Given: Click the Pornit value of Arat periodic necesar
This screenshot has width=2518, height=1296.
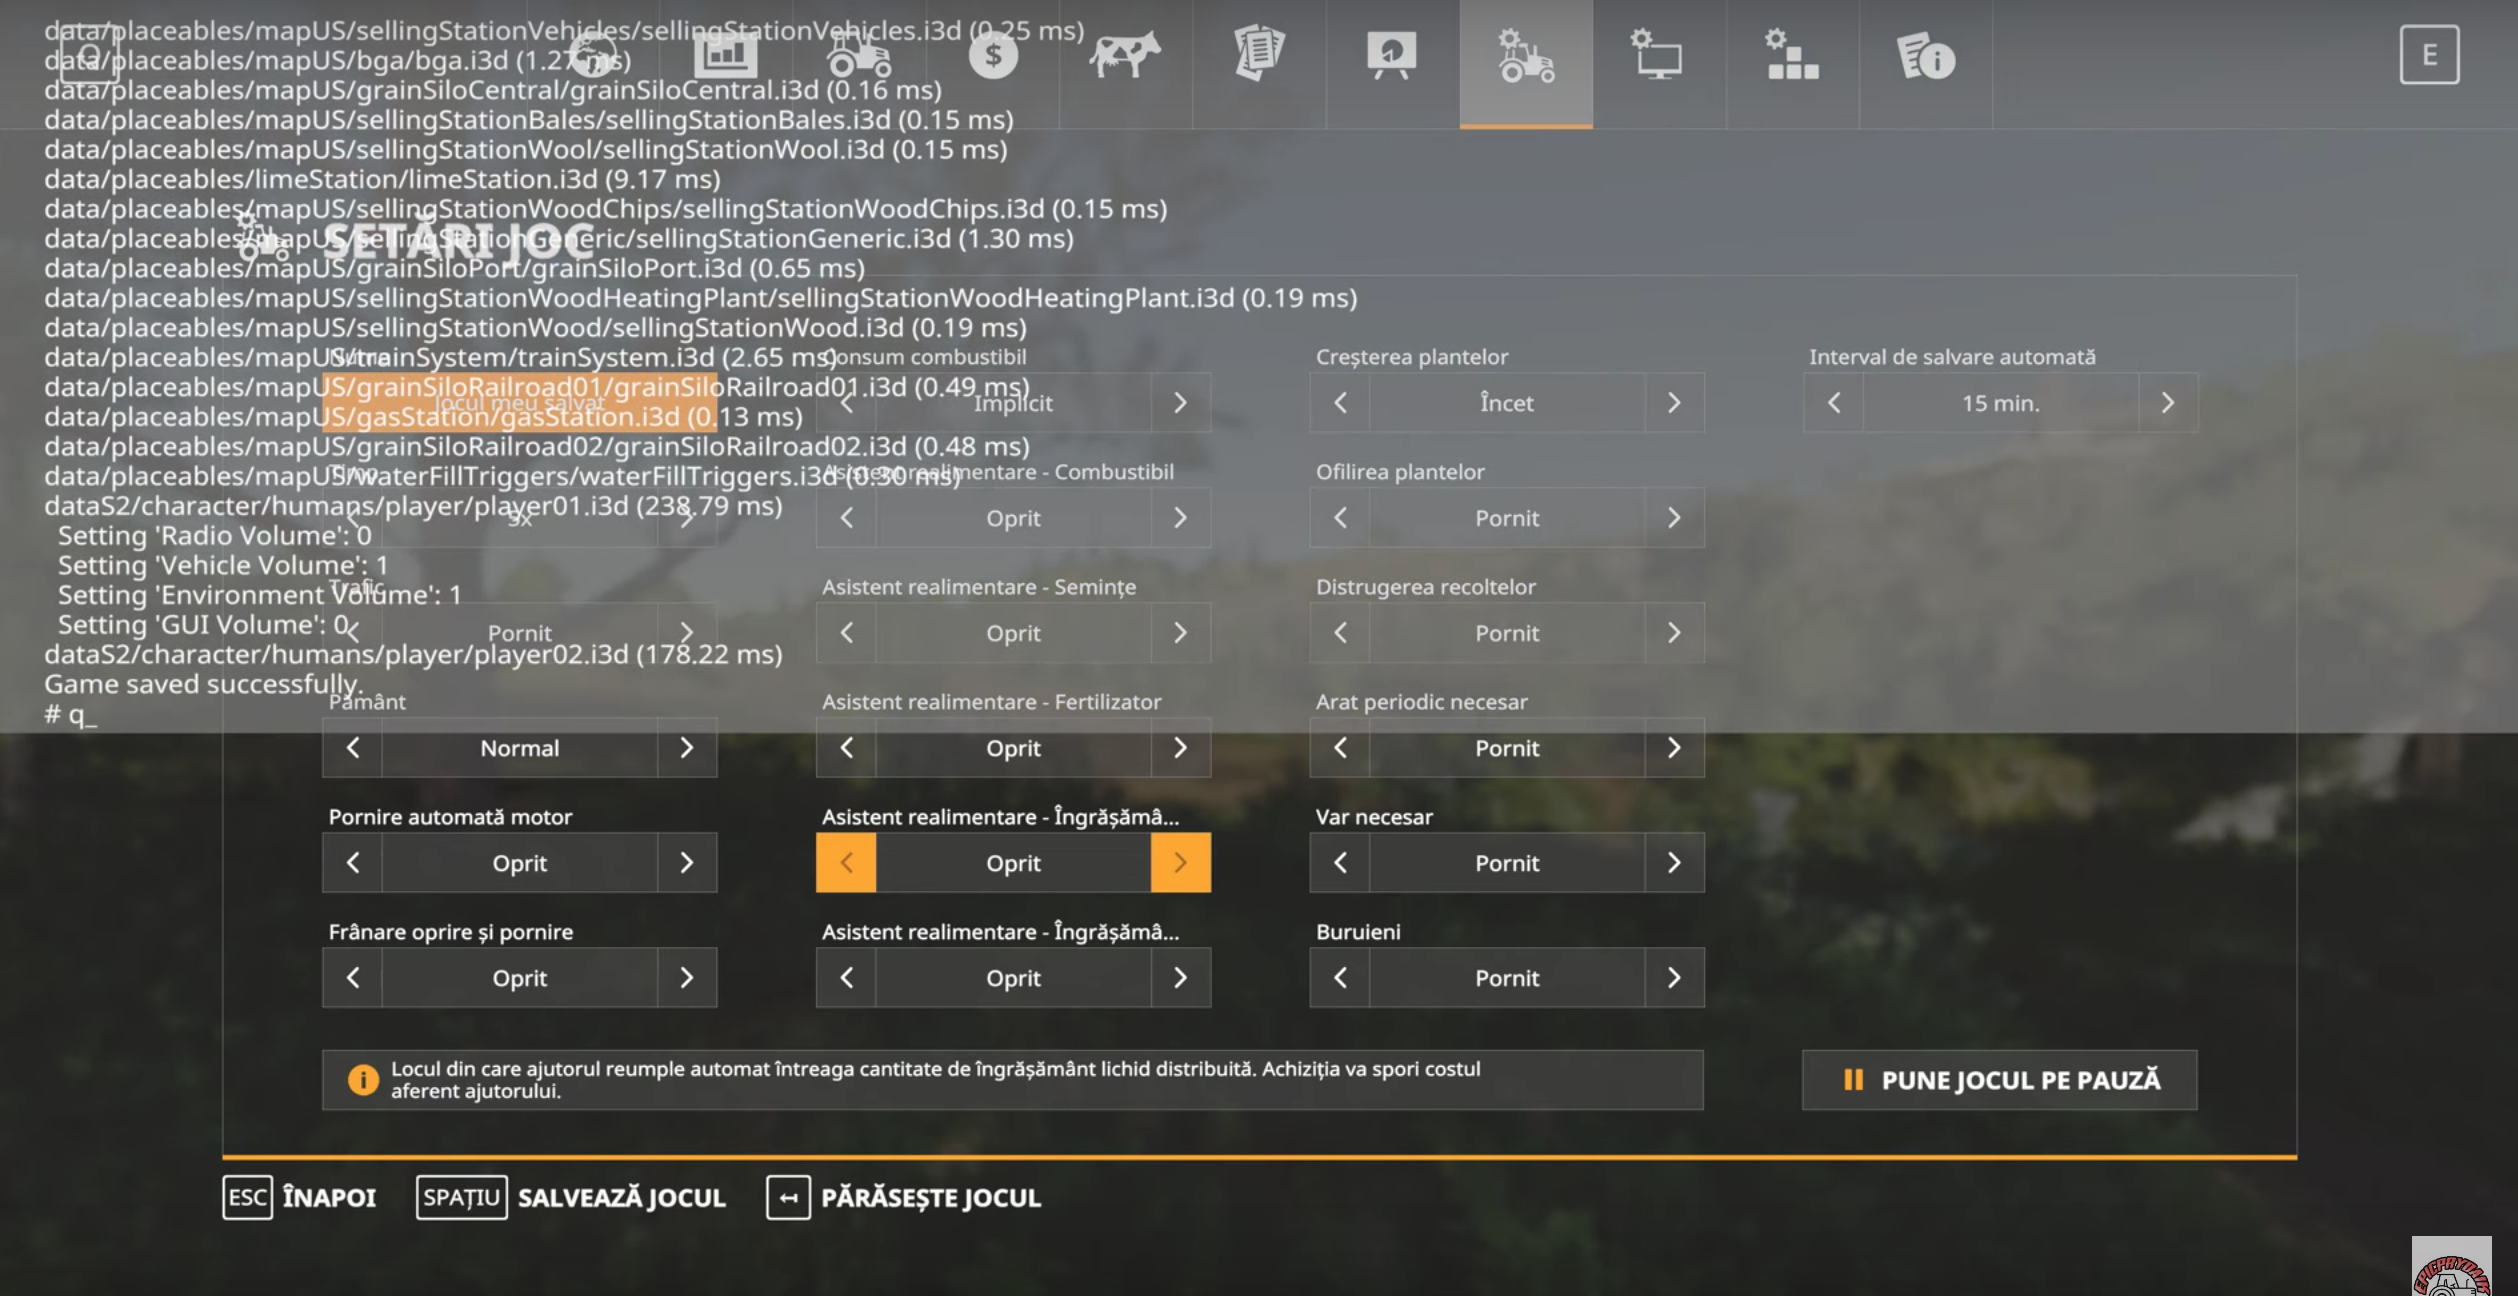Looking at the screenshot, I should [1507, 747].
